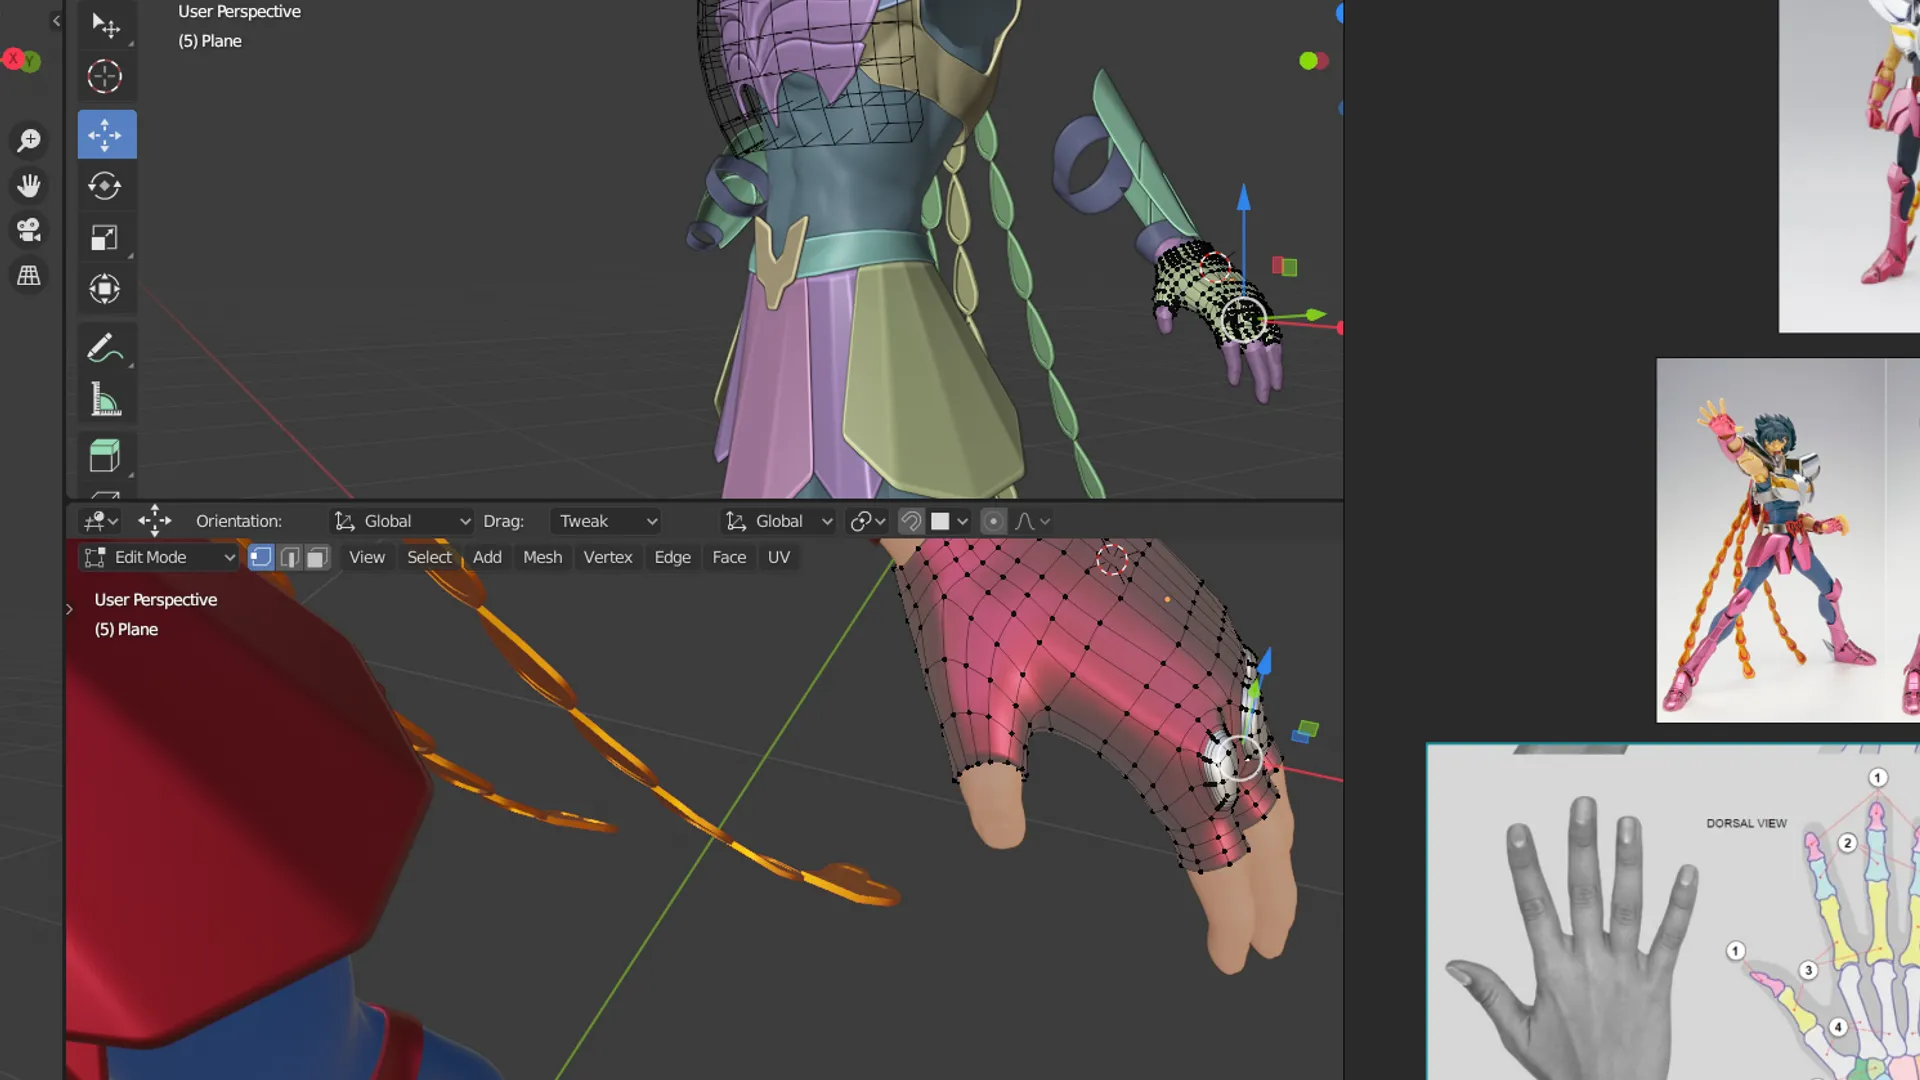1920x1080 pixels.
Task: Click the green Y axis arrow of upper gizmo
Action: (x=1316, y=315)
